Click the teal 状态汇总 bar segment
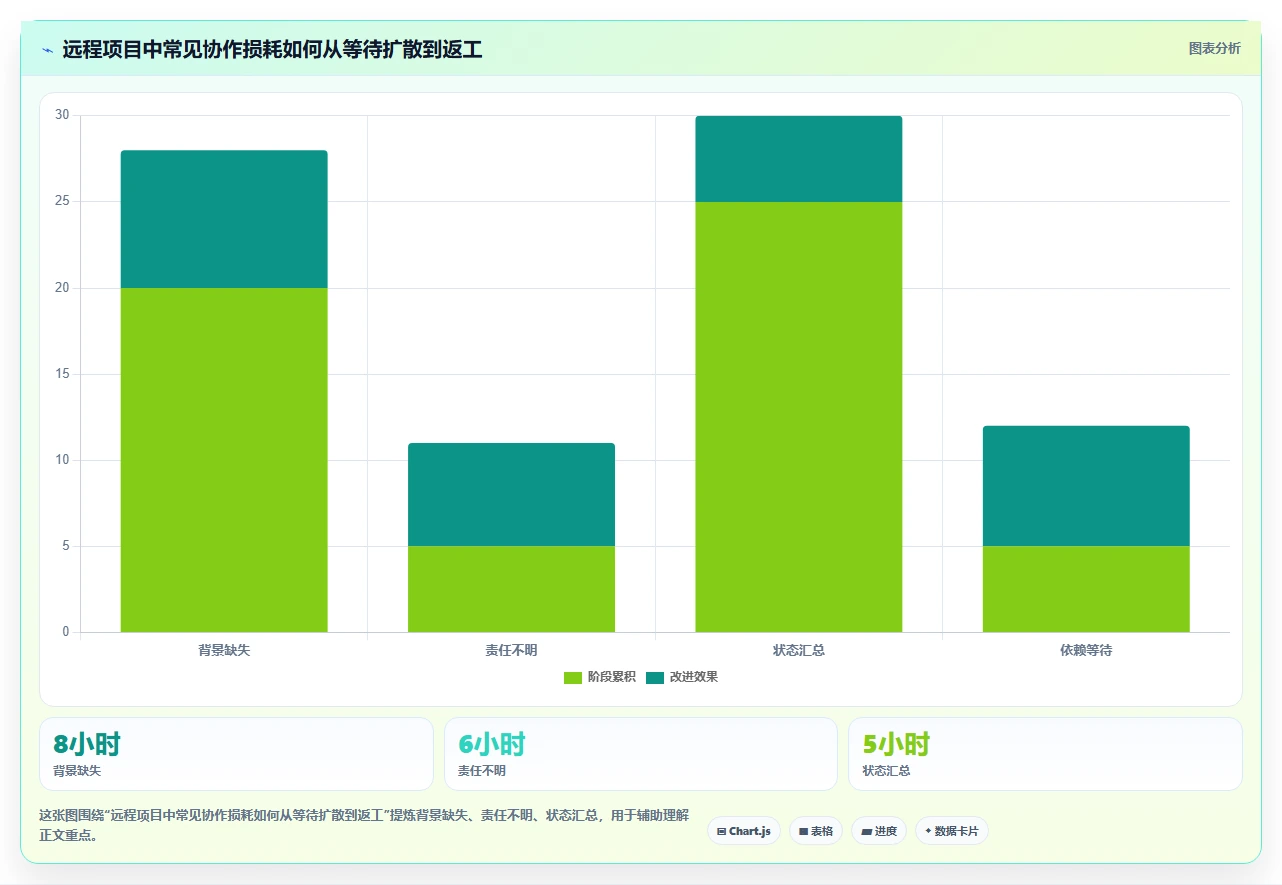The image size is (1282, 885). pyautogui.click(x=799, y=159)
